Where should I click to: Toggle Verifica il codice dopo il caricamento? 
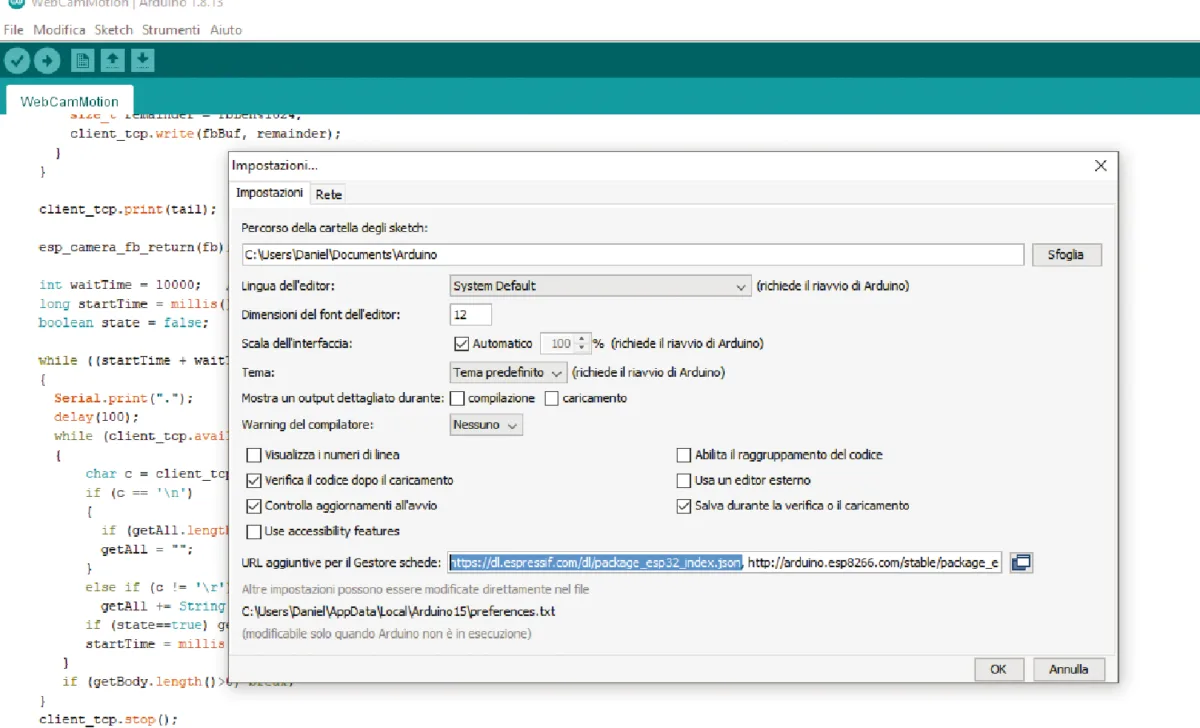[x=254, y=480]
